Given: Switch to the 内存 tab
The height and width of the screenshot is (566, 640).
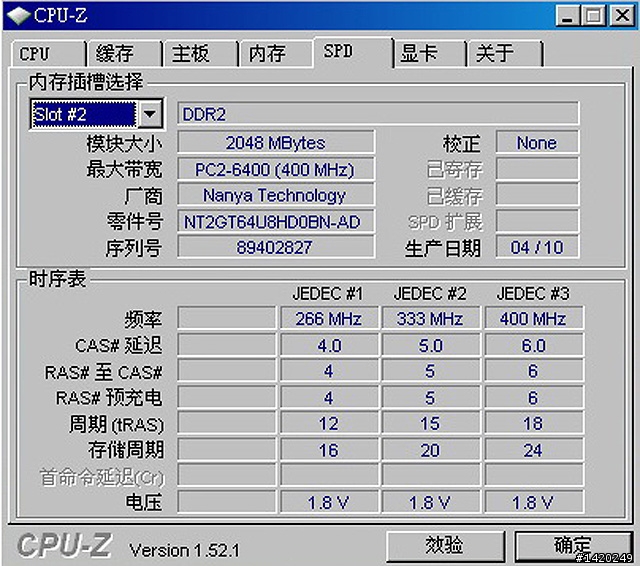Looking at the screenshot, I should (x=276, y=53).
